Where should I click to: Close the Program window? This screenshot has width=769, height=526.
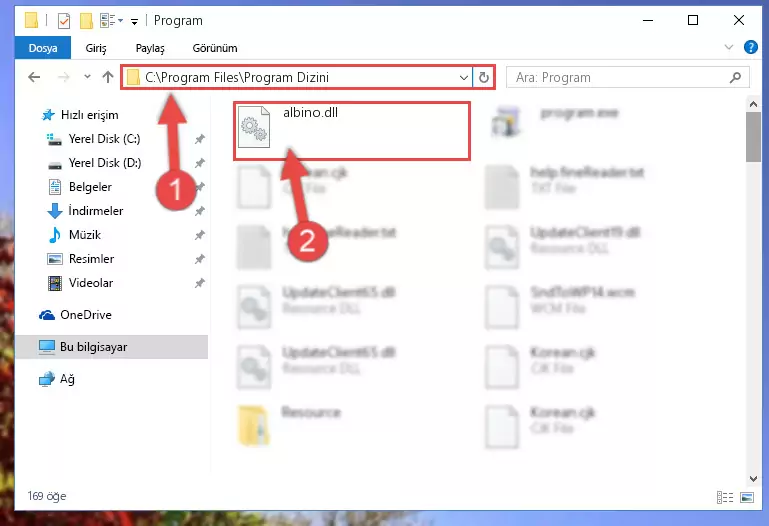tap(739, 21)
